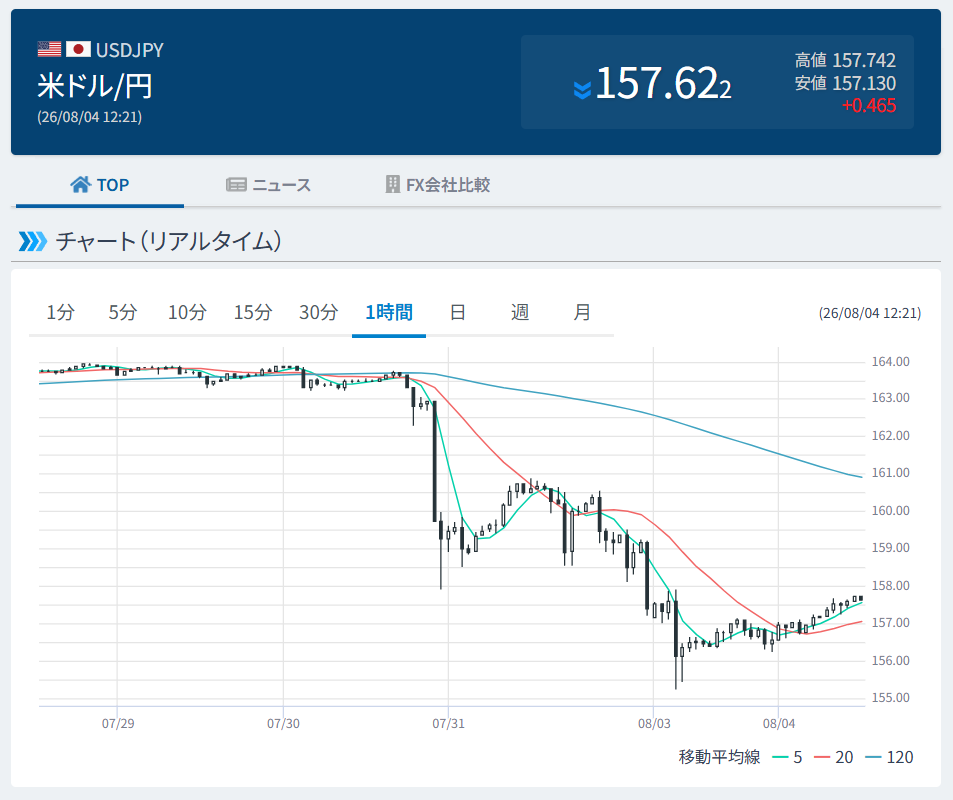Screen dimensions: 953x800
Task: Switch chart to 1分 timeframe
Action: pos(61,312)
